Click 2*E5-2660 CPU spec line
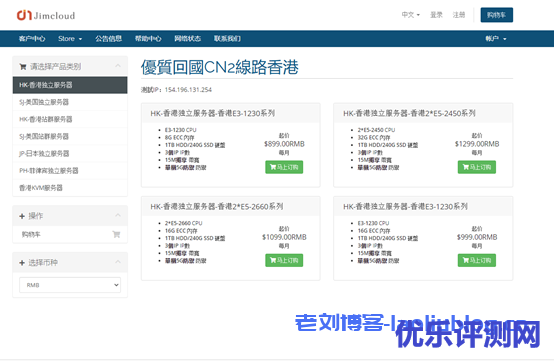 184,223
